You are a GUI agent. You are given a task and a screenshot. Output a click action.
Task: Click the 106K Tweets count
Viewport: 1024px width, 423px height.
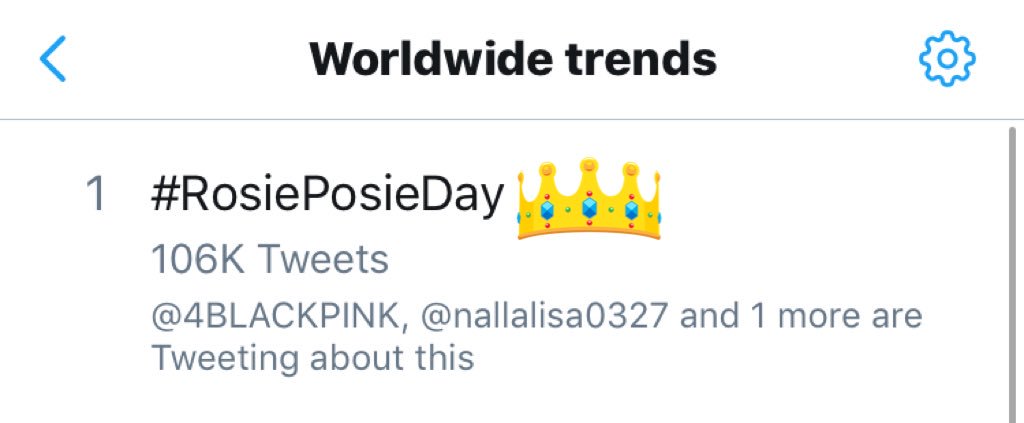point(269,260)
